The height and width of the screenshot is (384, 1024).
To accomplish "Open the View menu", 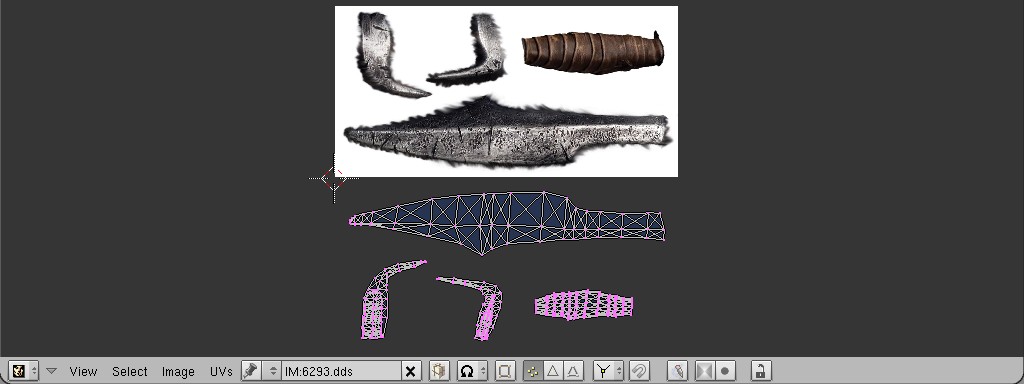I will (x=83, y=371).
